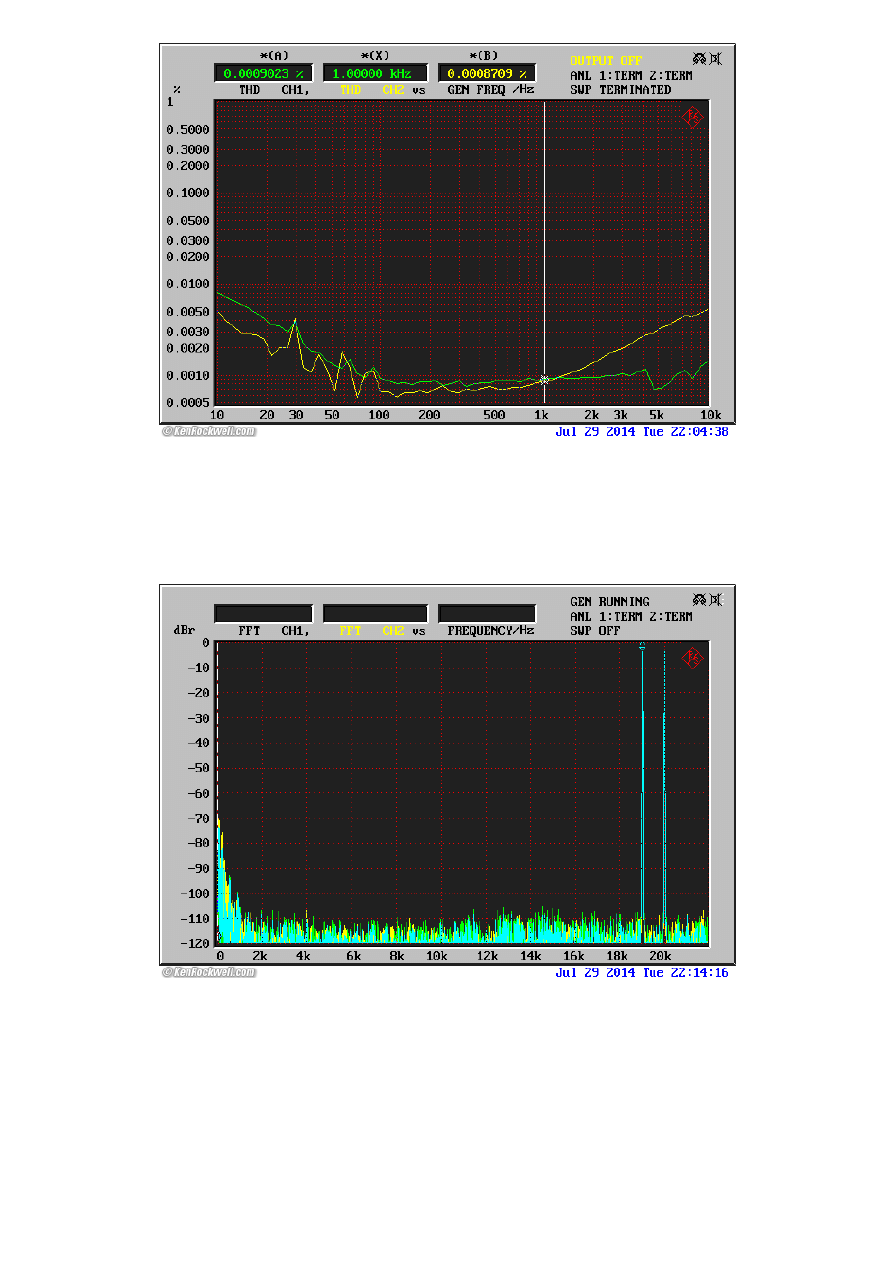Click the muted speaker icon in THD graph
Viewport: 894px width, 1264px height.
tap(715, 60)
